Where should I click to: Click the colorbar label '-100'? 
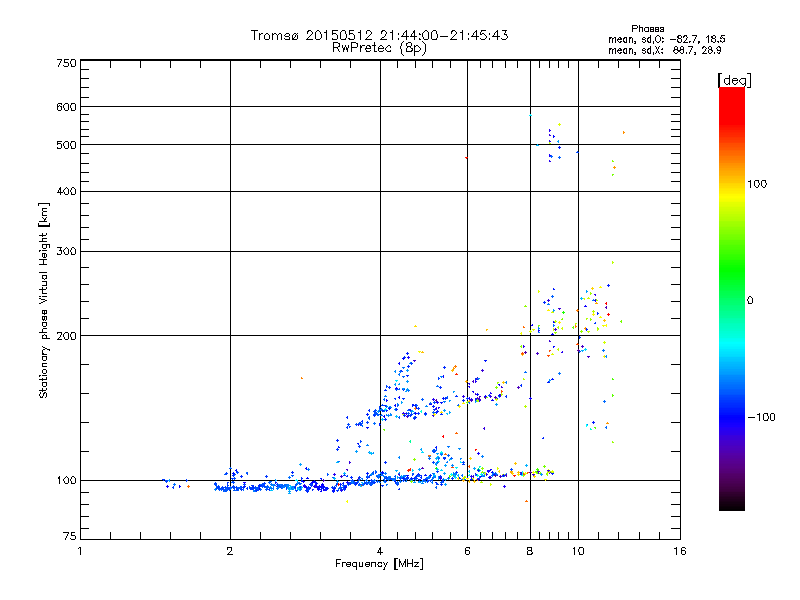tap(761, 417)
